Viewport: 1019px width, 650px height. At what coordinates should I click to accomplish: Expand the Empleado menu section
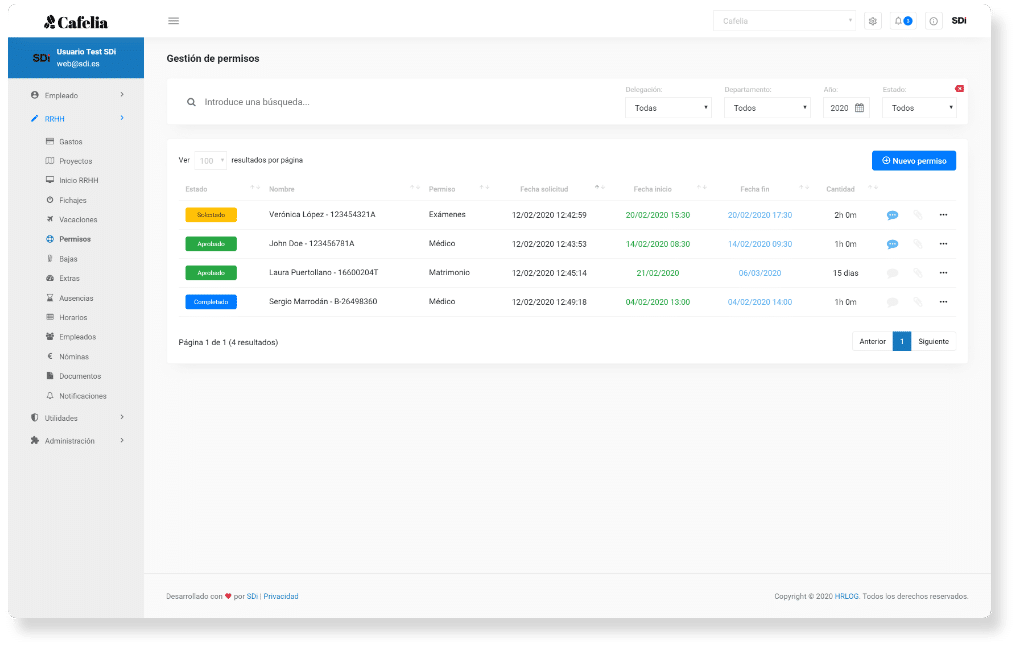coord(77,96)
